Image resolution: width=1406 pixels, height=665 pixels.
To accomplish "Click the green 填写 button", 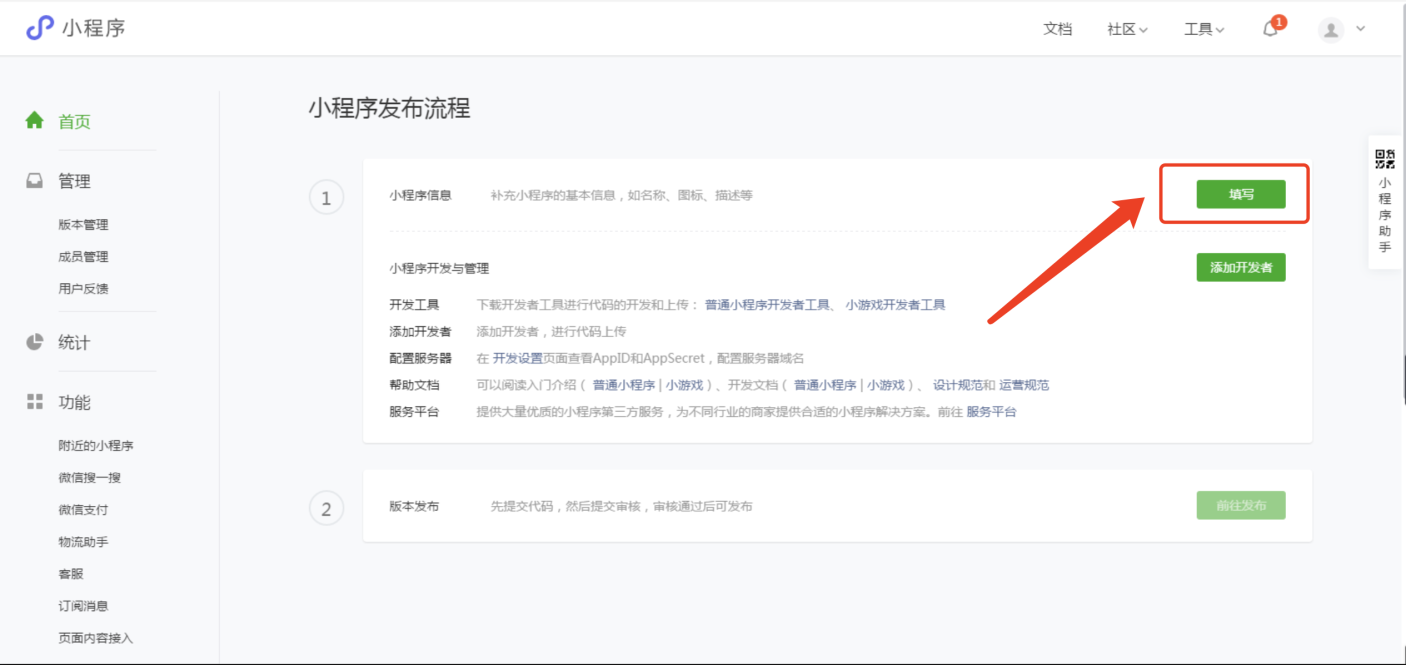I will 1240,194.
